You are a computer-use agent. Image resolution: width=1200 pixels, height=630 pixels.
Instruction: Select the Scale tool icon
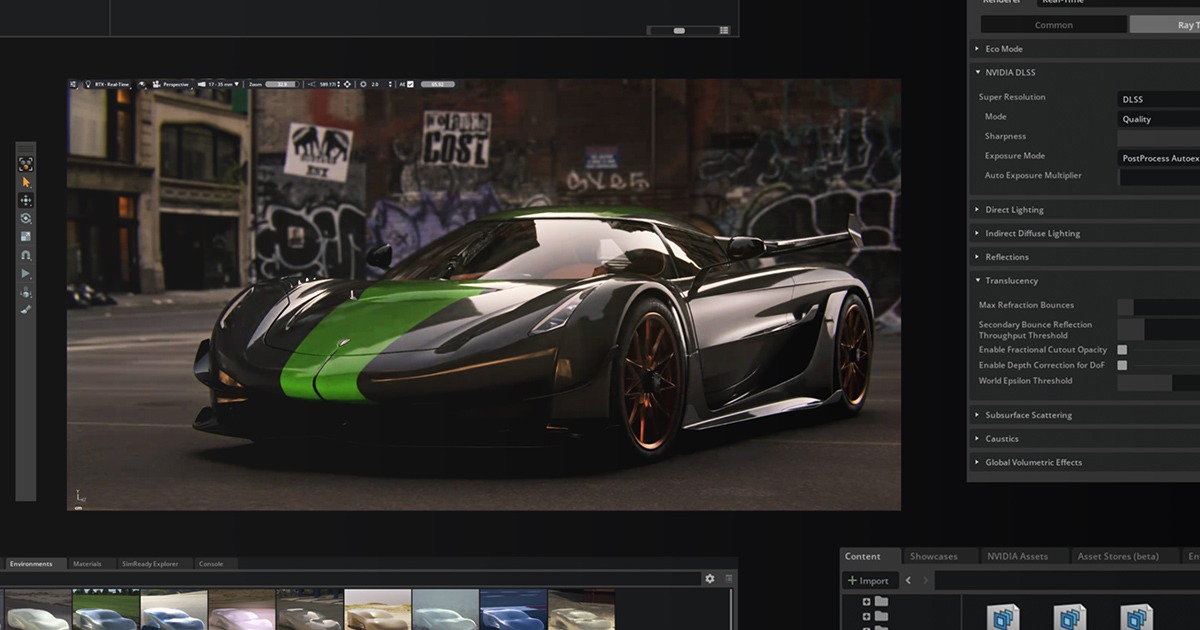pos(26,236)
